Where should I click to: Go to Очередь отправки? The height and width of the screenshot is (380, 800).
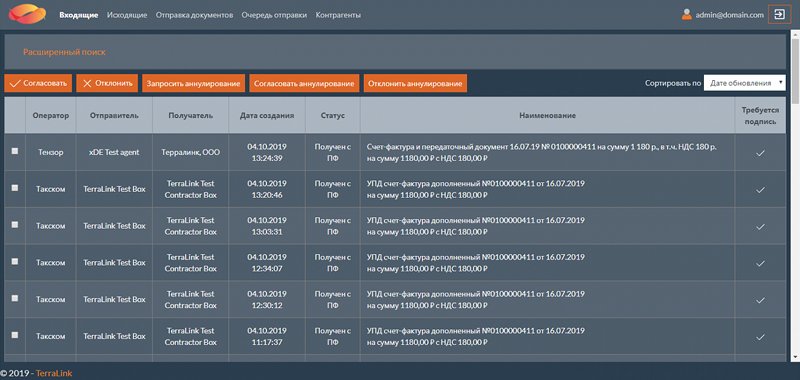point(274,15)
